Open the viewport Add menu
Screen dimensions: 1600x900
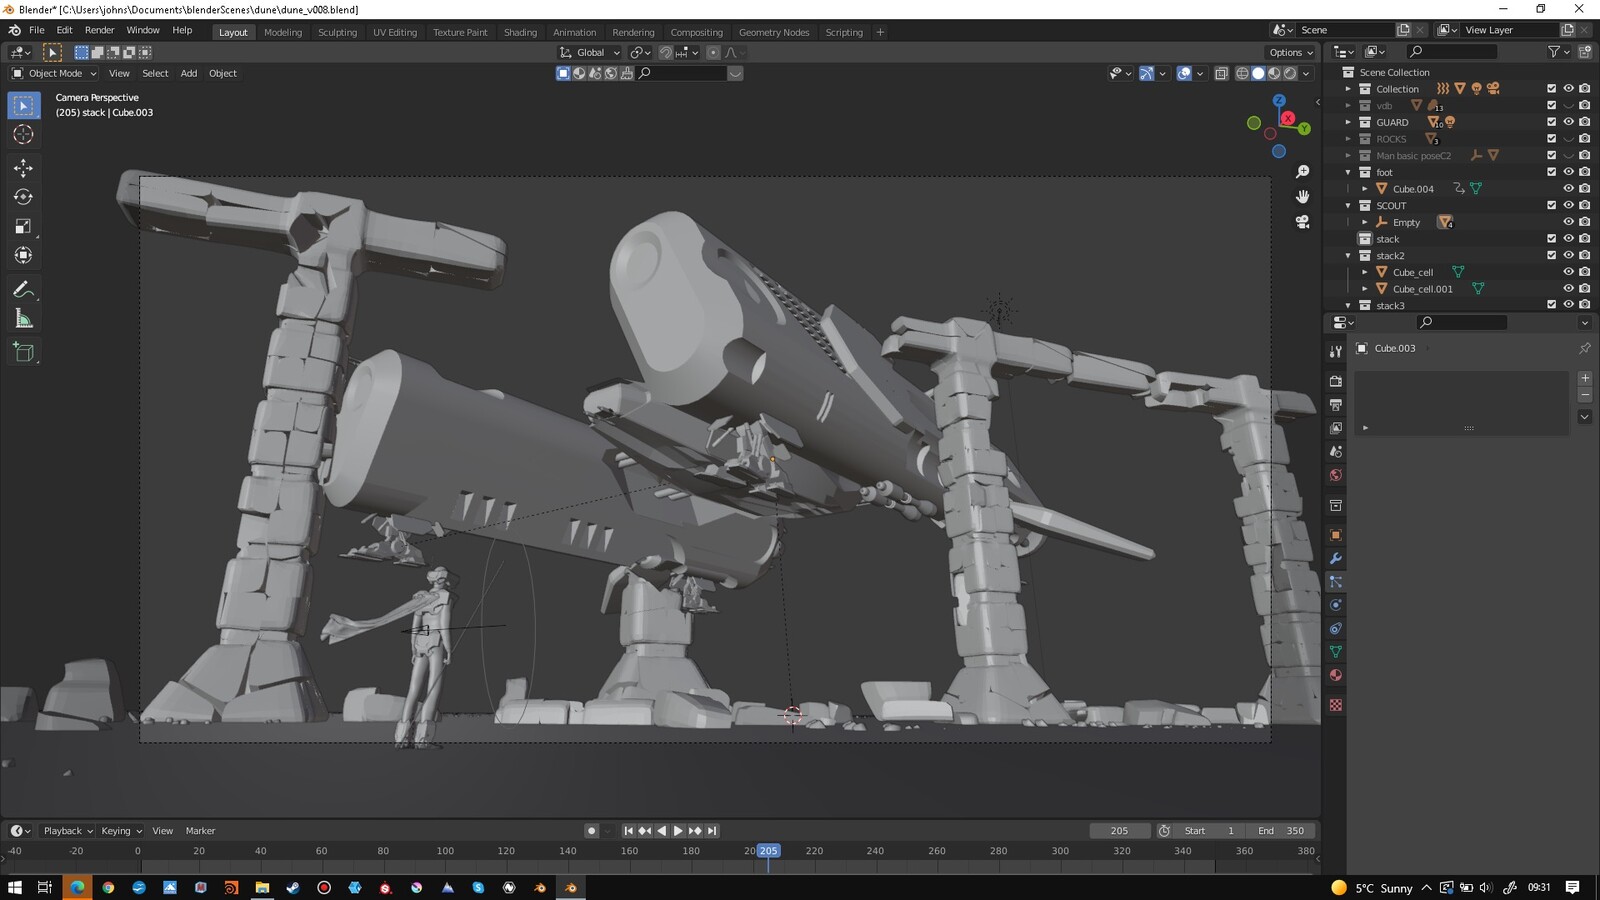[x=188, y=73]
